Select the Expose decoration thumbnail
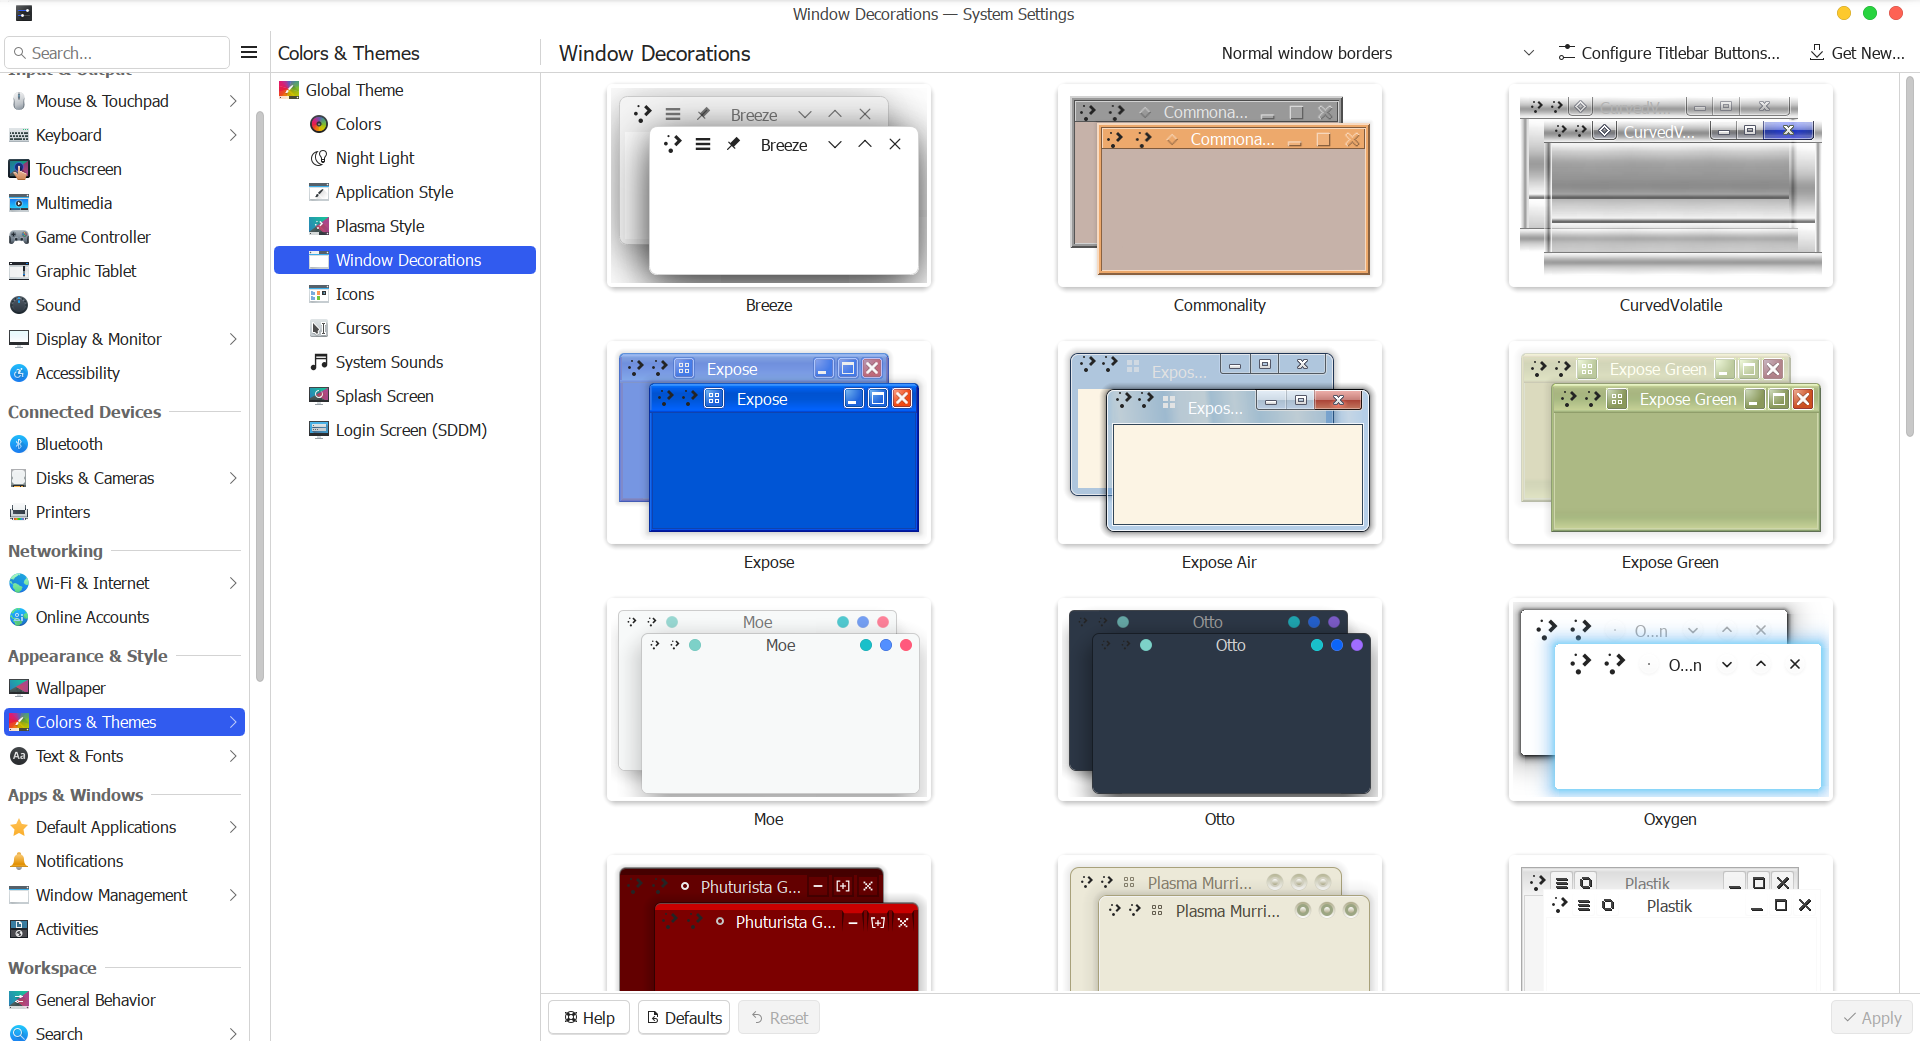Image resolution: width=1920 pixels, height=1041 pixels. pos(769,444)
